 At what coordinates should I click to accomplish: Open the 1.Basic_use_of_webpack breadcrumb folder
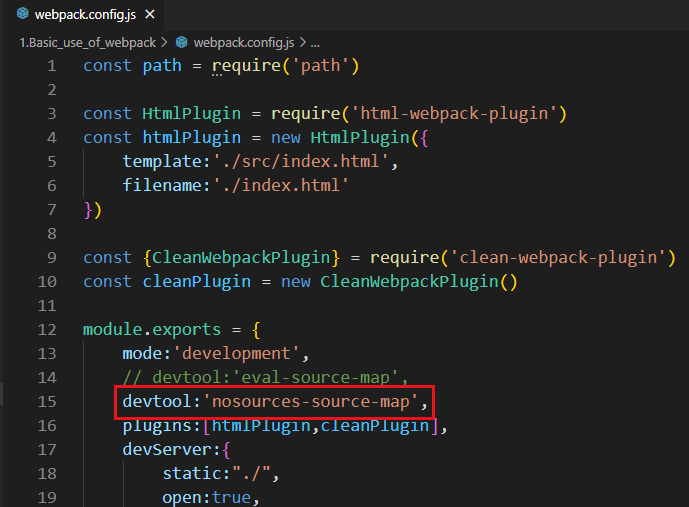87,43
